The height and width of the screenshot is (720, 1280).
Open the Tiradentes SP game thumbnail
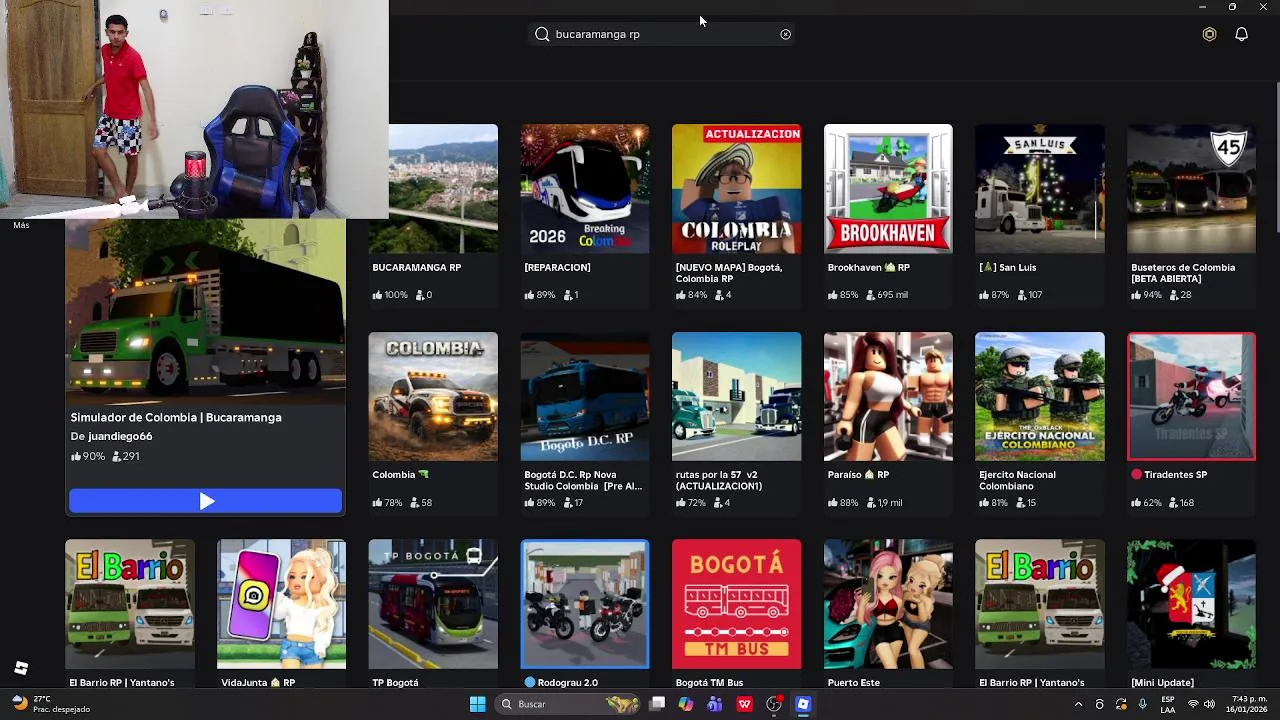1191,396
